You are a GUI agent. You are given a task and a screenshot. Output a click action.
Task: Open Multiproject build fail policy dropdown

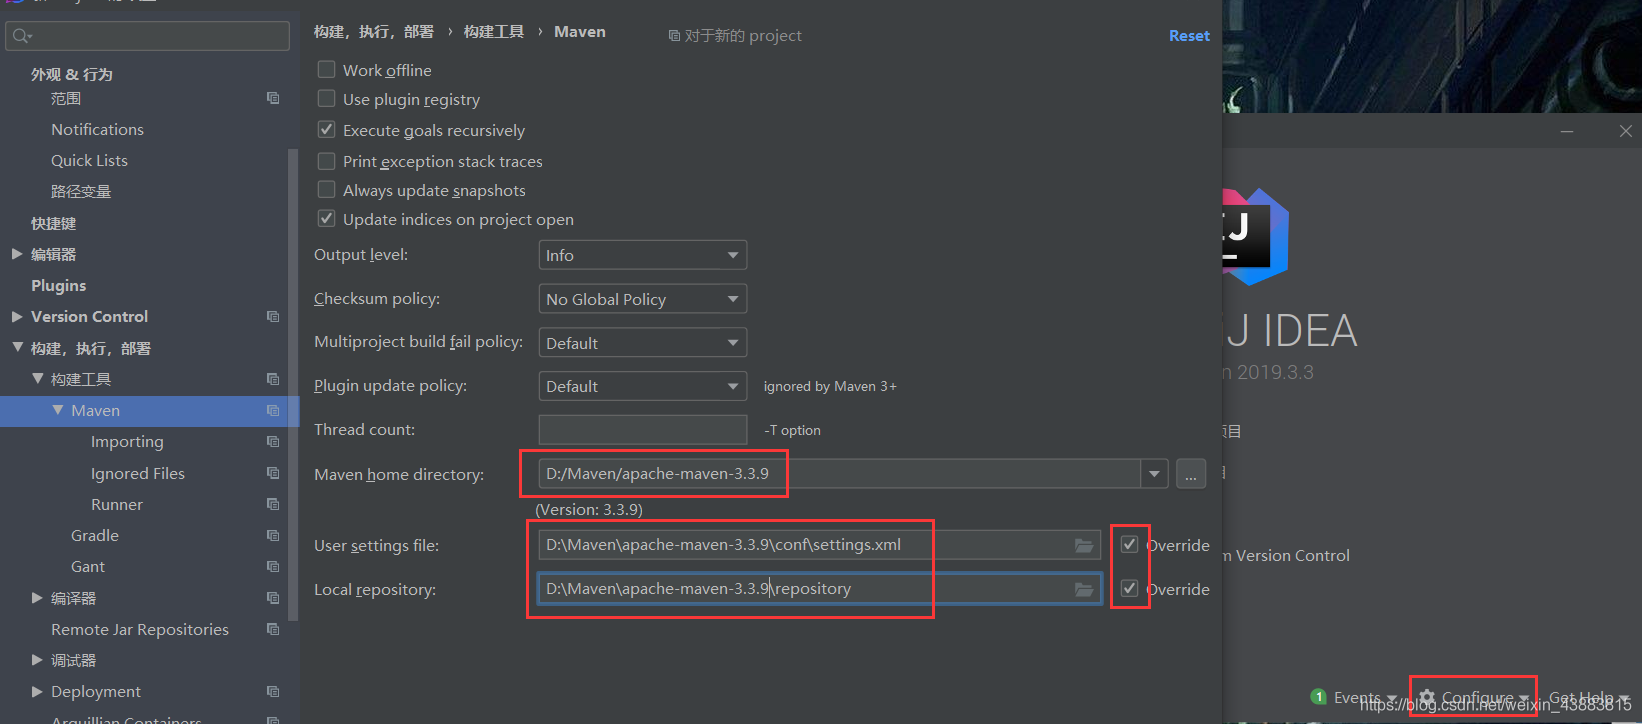642,343
